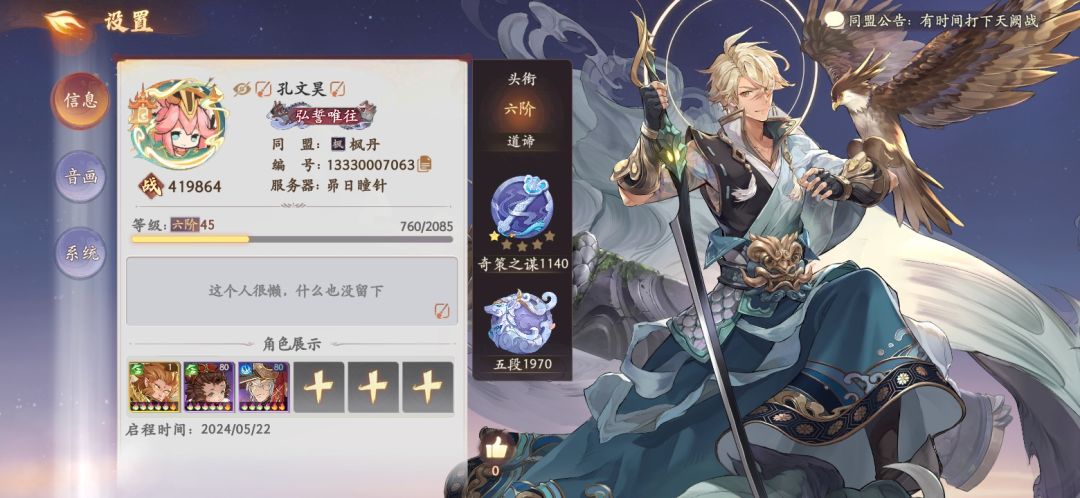Switch to the 信息 tab
The width and height of the screenshot is (1080, 498).
click(81, 101)
